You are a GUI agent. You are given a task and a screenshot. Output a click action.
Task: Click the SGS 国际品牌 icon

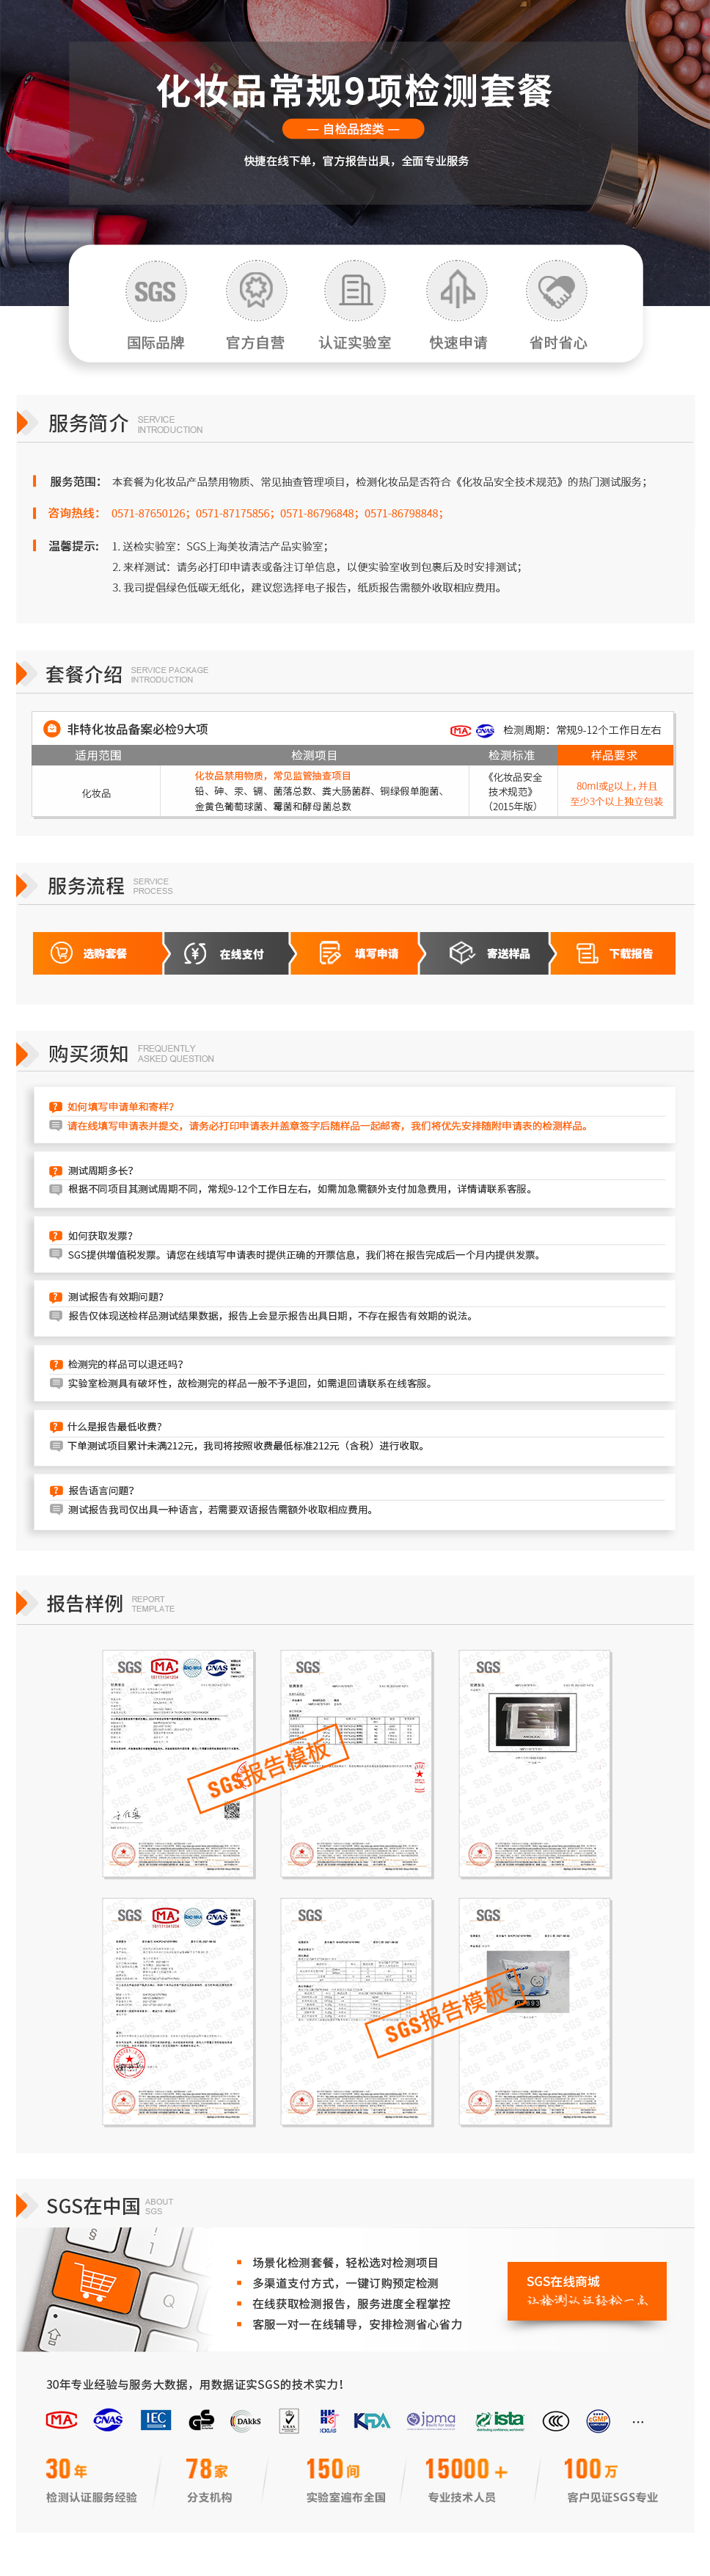coord(155,291)
